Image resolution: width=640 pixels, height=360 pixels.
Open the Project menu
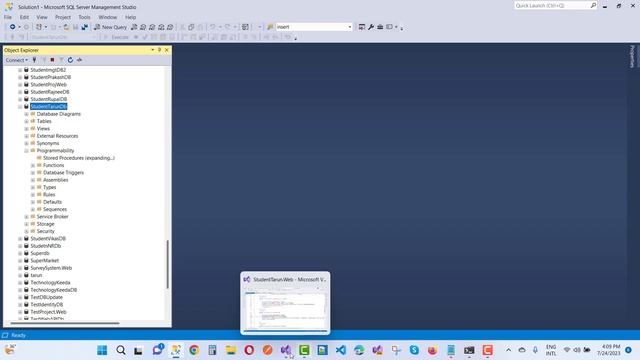pyautogui.click(x=63, y=17)
